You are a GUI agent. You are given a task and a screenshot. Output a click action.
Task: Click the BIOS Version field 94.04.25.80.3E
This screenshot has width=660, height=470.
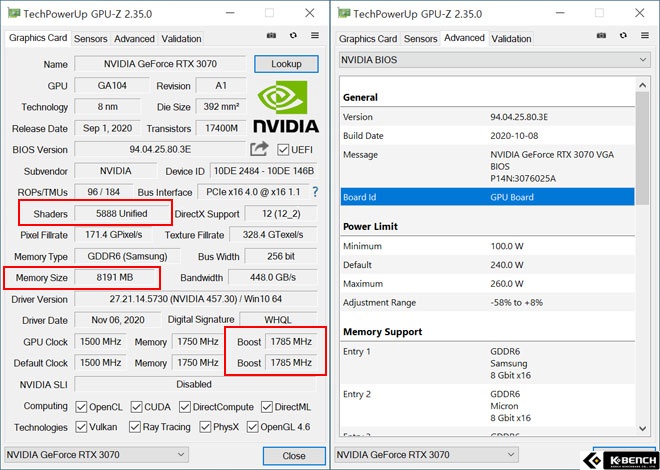coord(160,149)
